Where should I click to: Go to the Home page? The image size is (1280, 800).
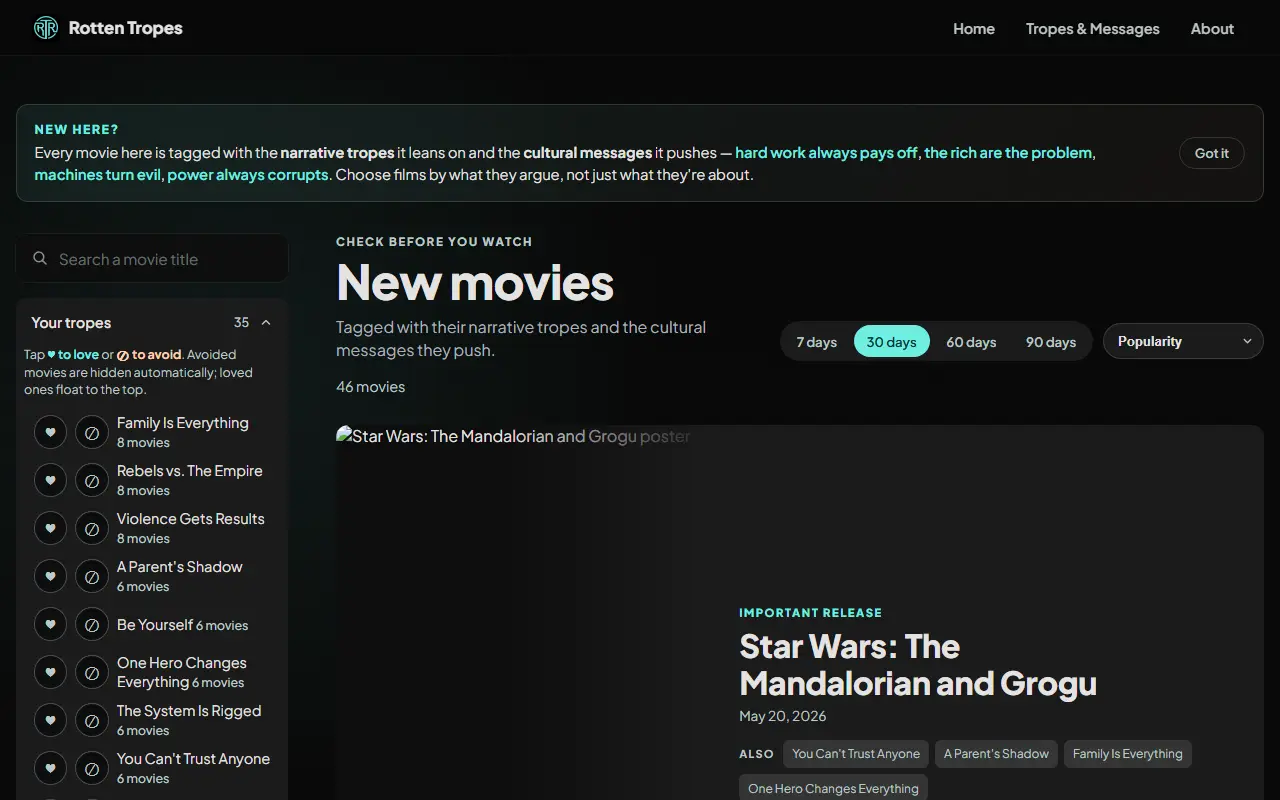[974, 28]
